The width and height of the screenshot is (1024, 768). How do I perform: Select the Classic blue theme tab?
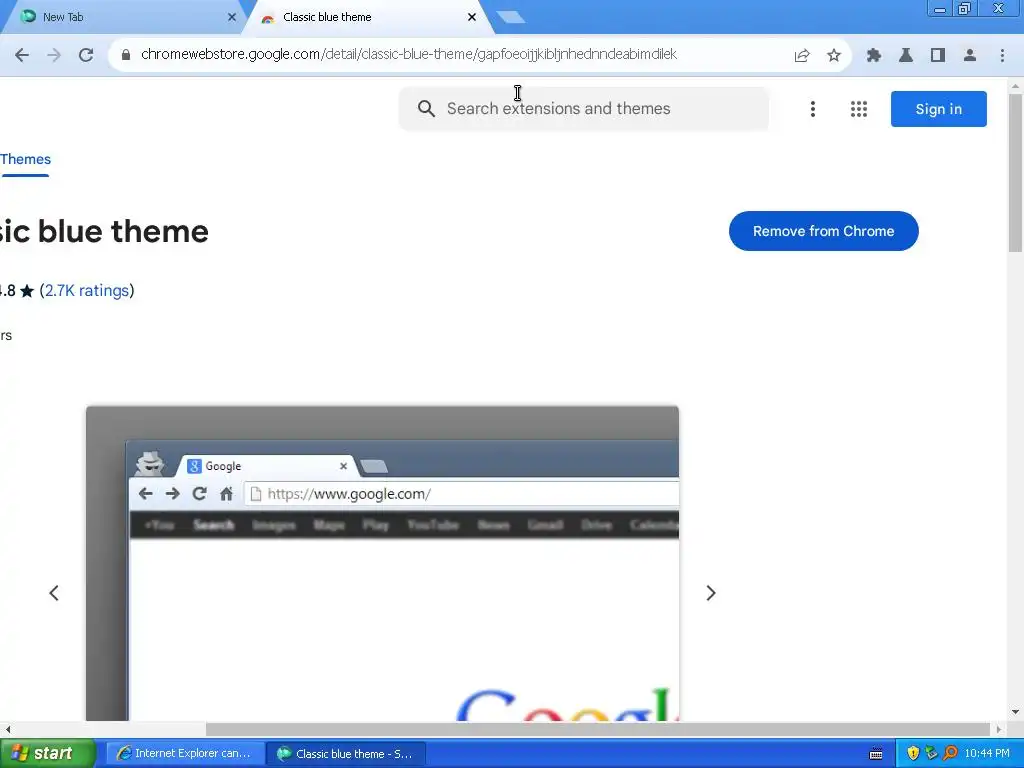tap(369, 17)
